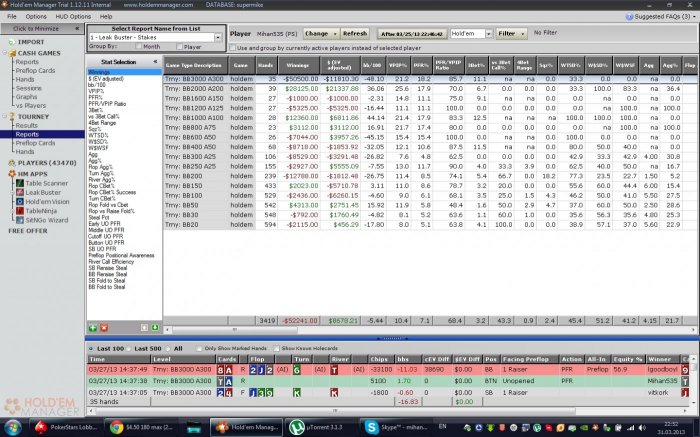The height and width of the screenshot is (437, 700).
Task: Click the red remove stat icon
Action: (104, 327)
